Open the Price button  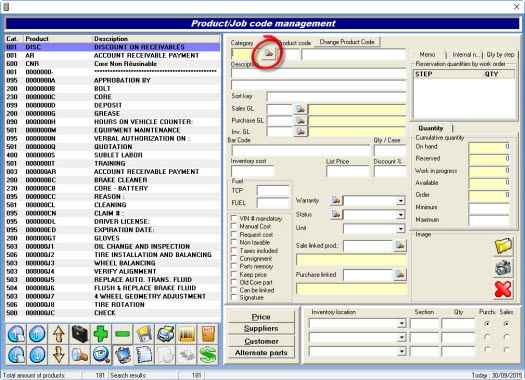261,316
